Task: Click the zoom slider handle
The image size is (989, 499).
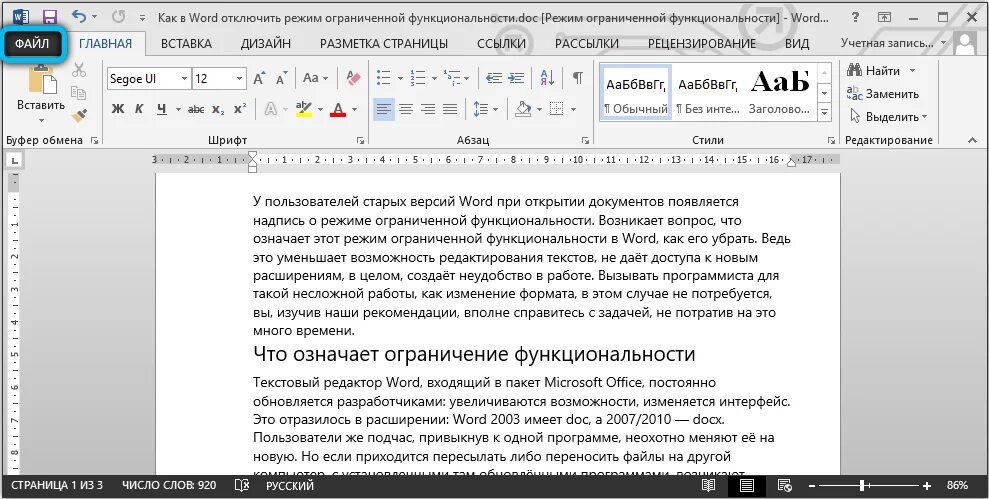Action: [x=862, y=485]
